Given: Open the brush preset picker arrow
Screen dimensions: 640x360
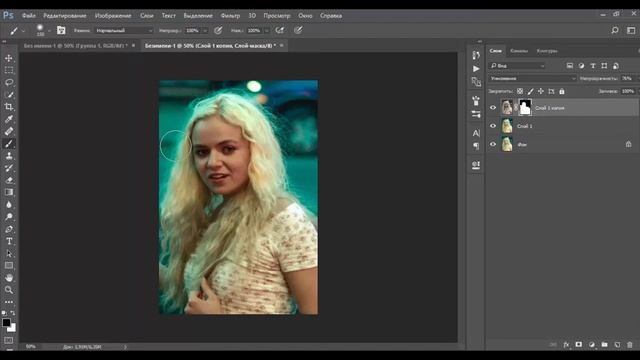Looking at the screenshot, I should [x=49, y=31].
